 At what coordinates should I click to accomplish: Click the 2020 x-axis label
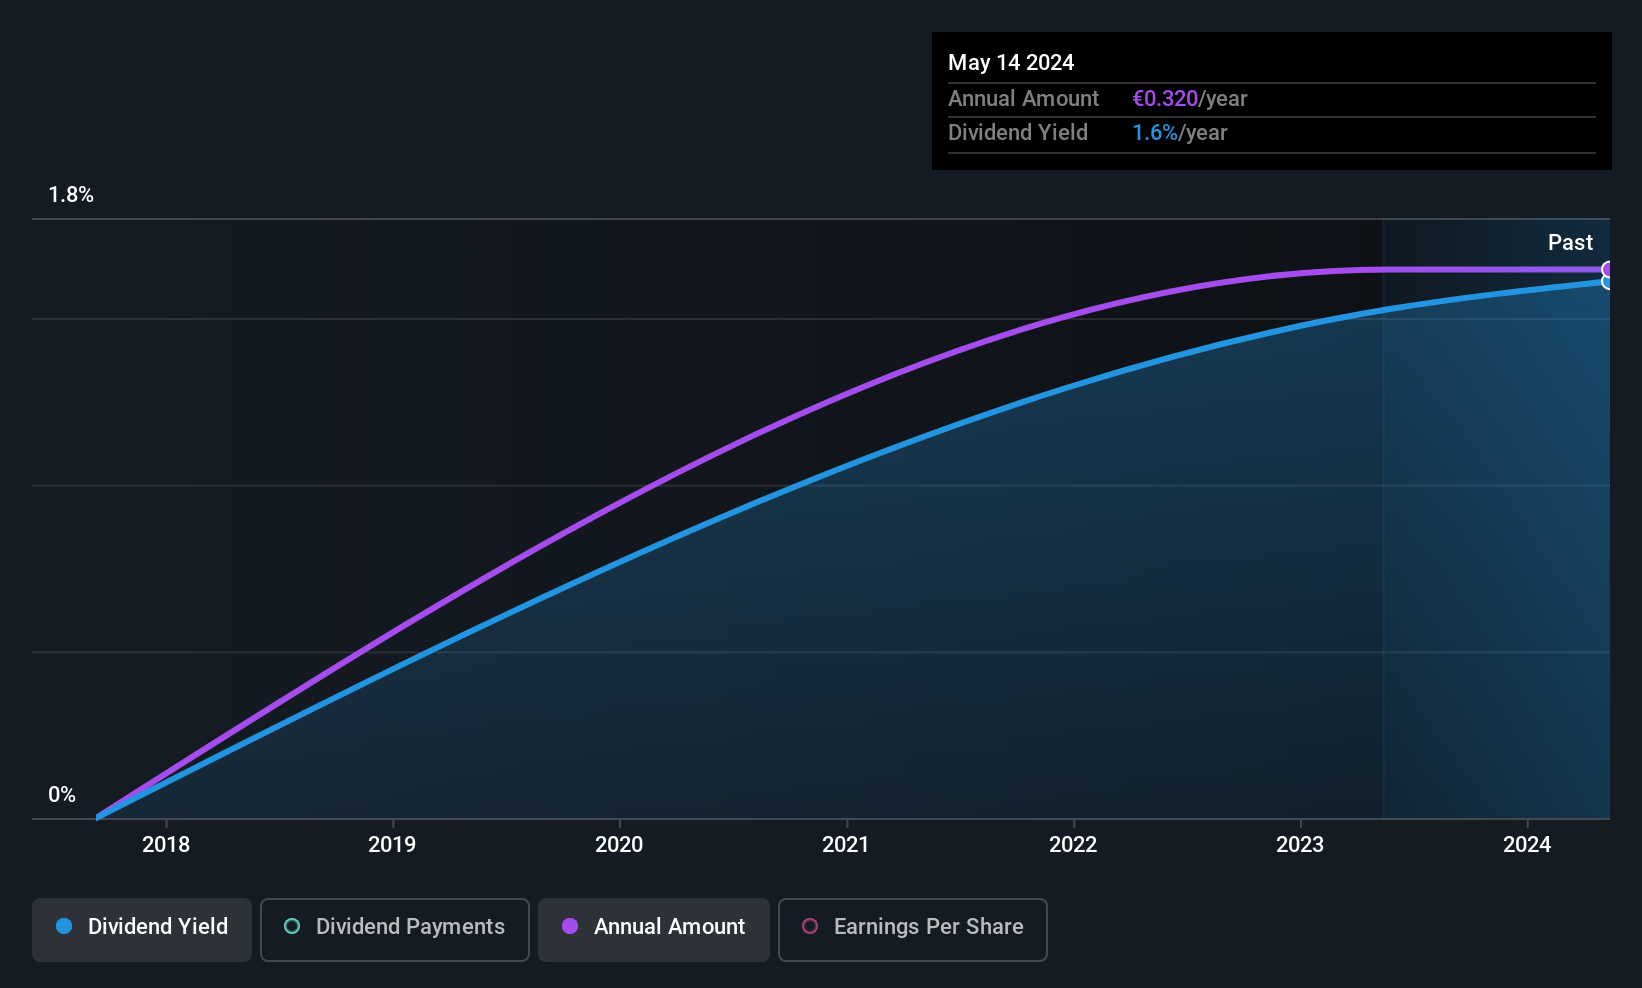619,844
